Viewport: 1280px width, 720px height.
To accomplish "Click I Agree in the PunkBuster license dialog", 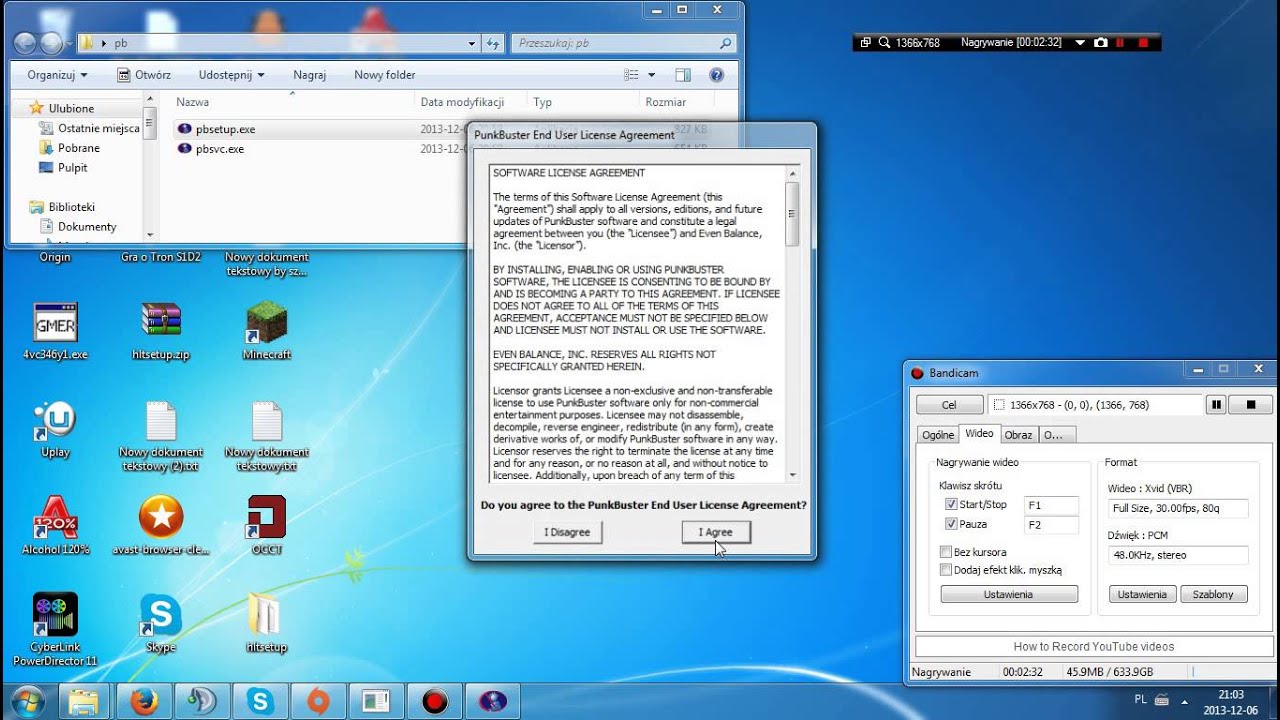I will point(716,532).
